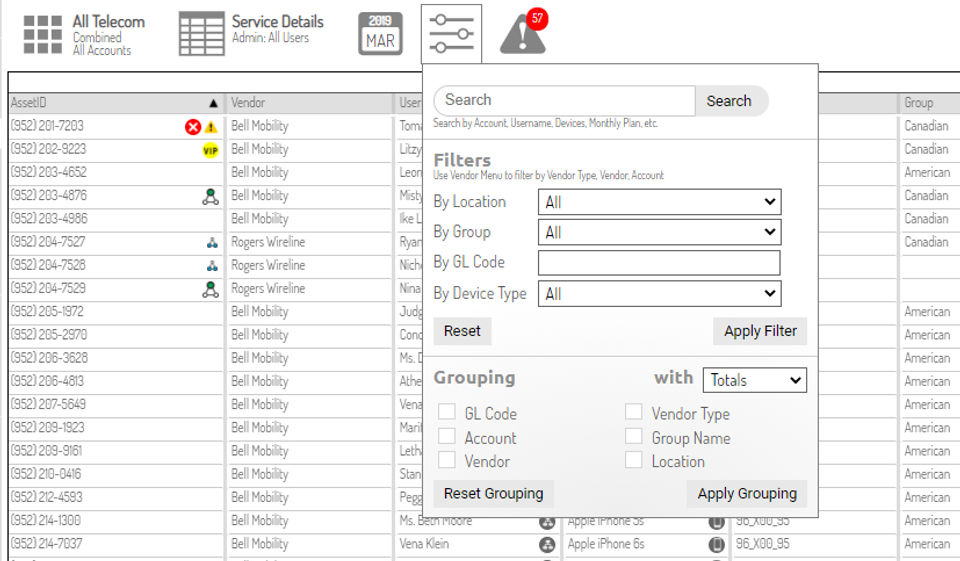Viewport: 960px width, 561px height.
Task: Check the Vendor grouping checkbox
Action: pos(447,460)
